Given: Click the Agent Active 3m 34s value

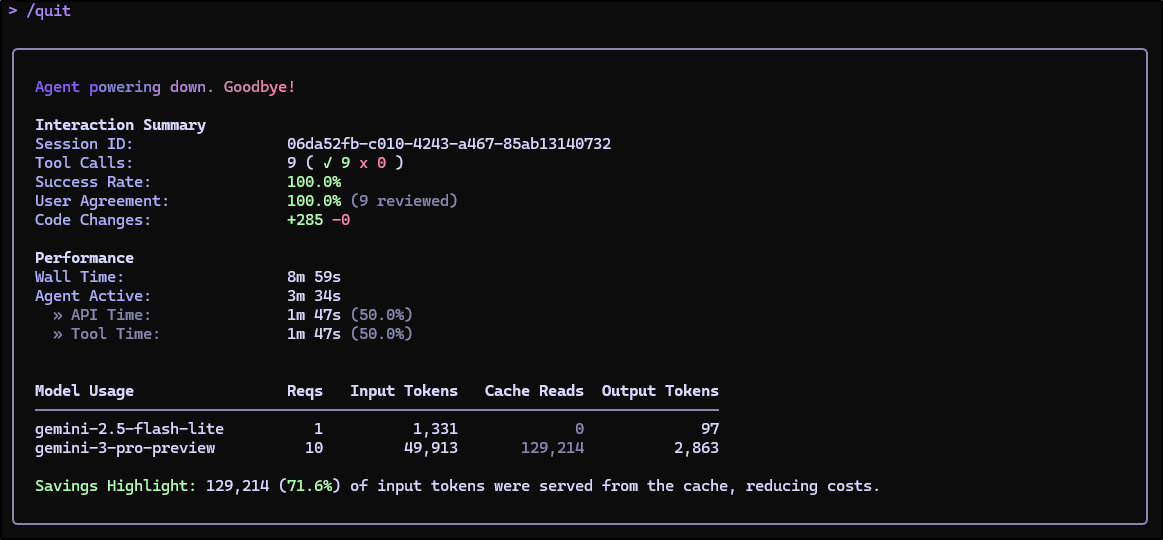Looking at the screenshot, I should click(x=313, y=296).
